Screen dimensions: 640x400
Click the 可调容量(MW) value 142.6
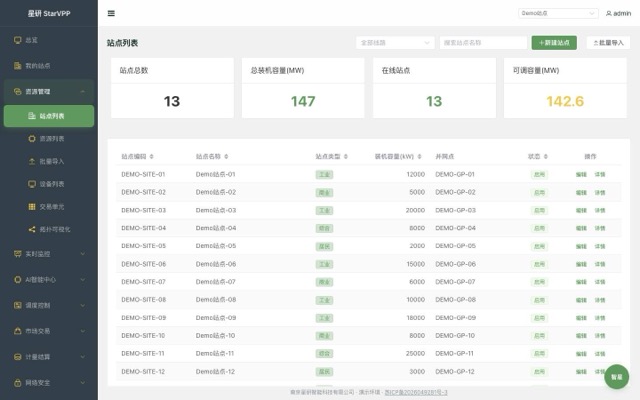pos(565,101)
